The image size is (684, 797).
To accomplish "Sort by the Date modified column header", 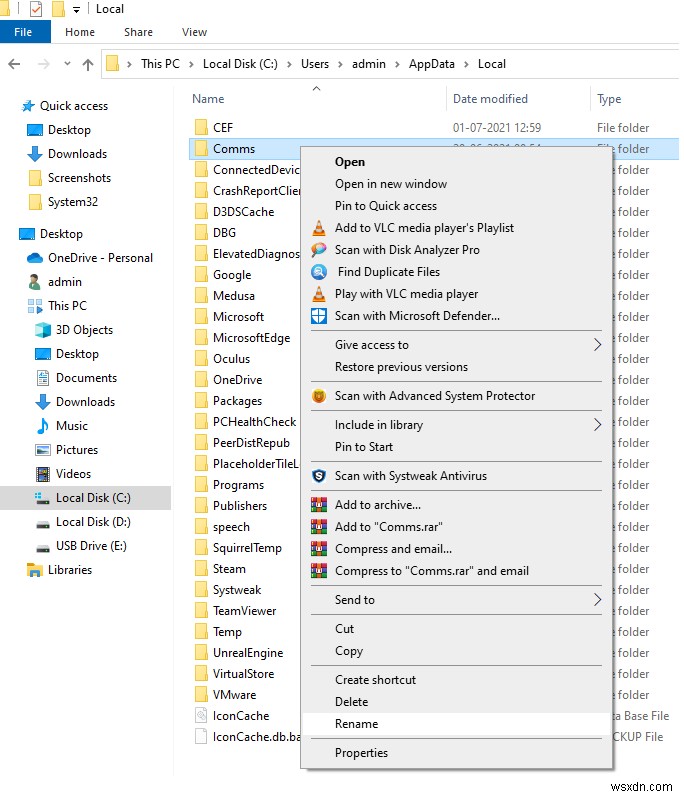I will coord(490,99).
